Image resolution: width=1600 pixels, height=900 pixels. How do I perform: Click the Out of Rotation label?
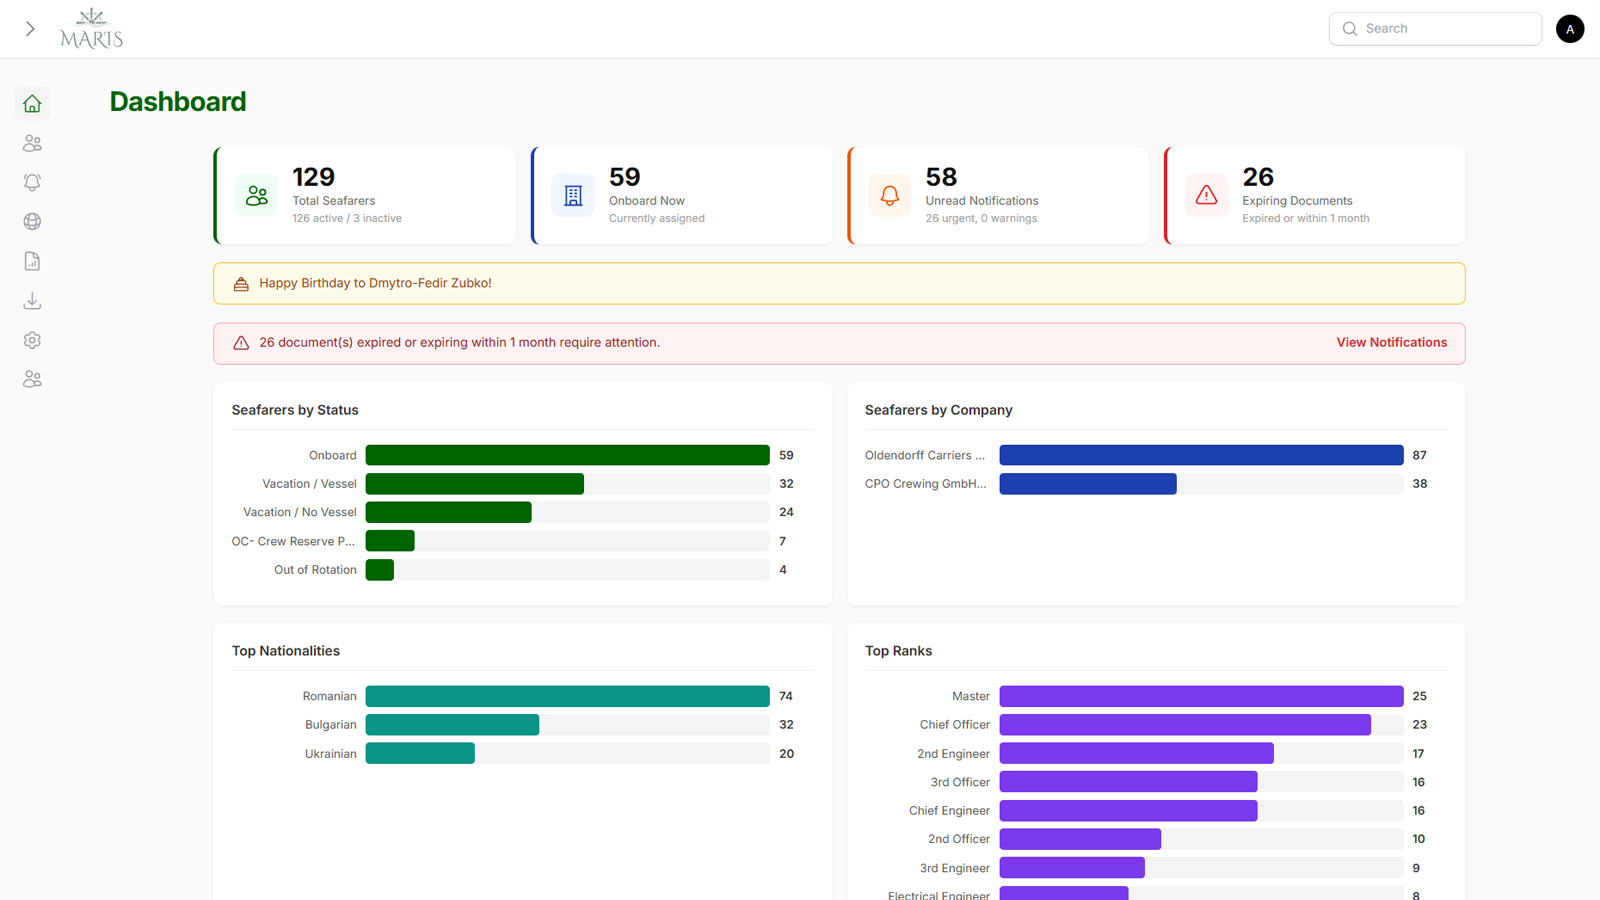315,570
